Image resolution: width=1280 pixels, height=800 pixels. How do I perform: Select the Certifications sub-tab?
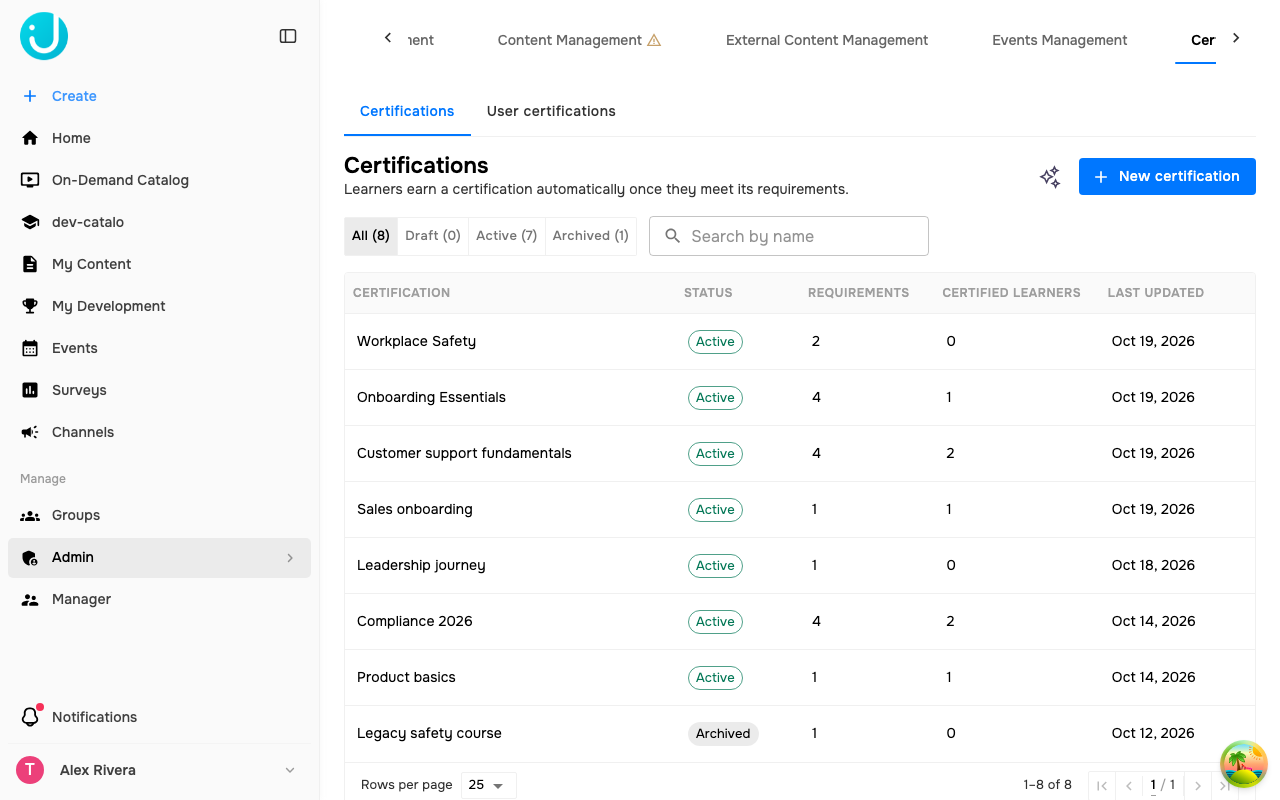pos(407,111)
